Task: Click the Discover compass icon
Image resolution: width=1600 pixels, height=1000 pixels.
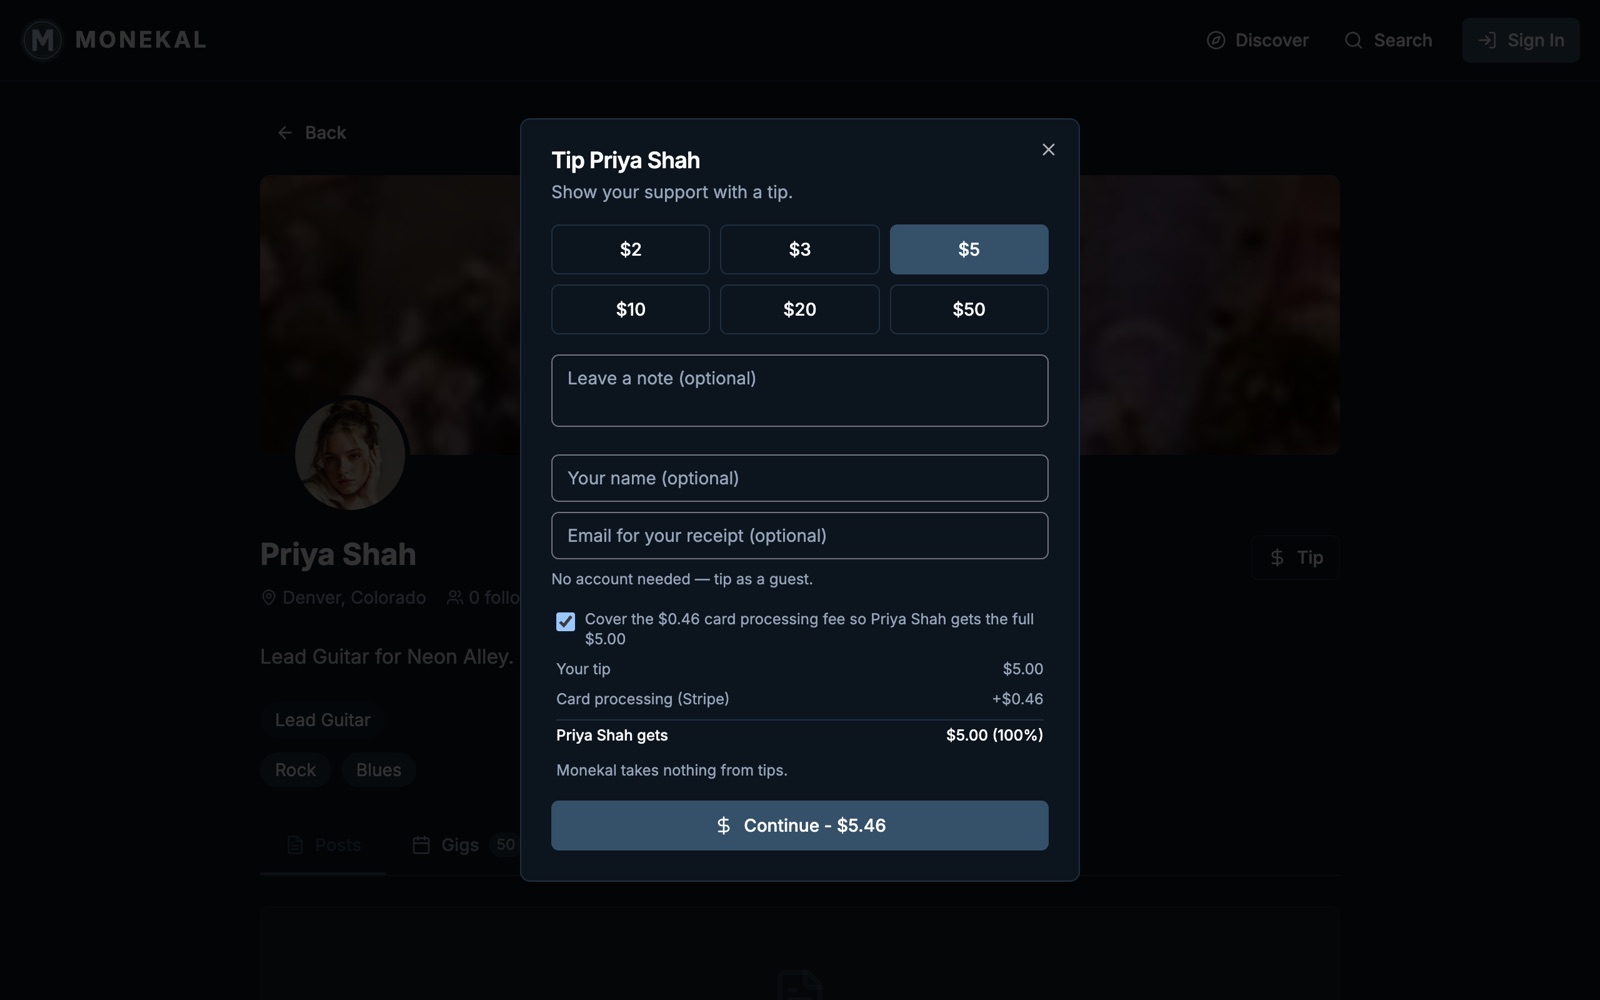Action: tap(1216, 40)
